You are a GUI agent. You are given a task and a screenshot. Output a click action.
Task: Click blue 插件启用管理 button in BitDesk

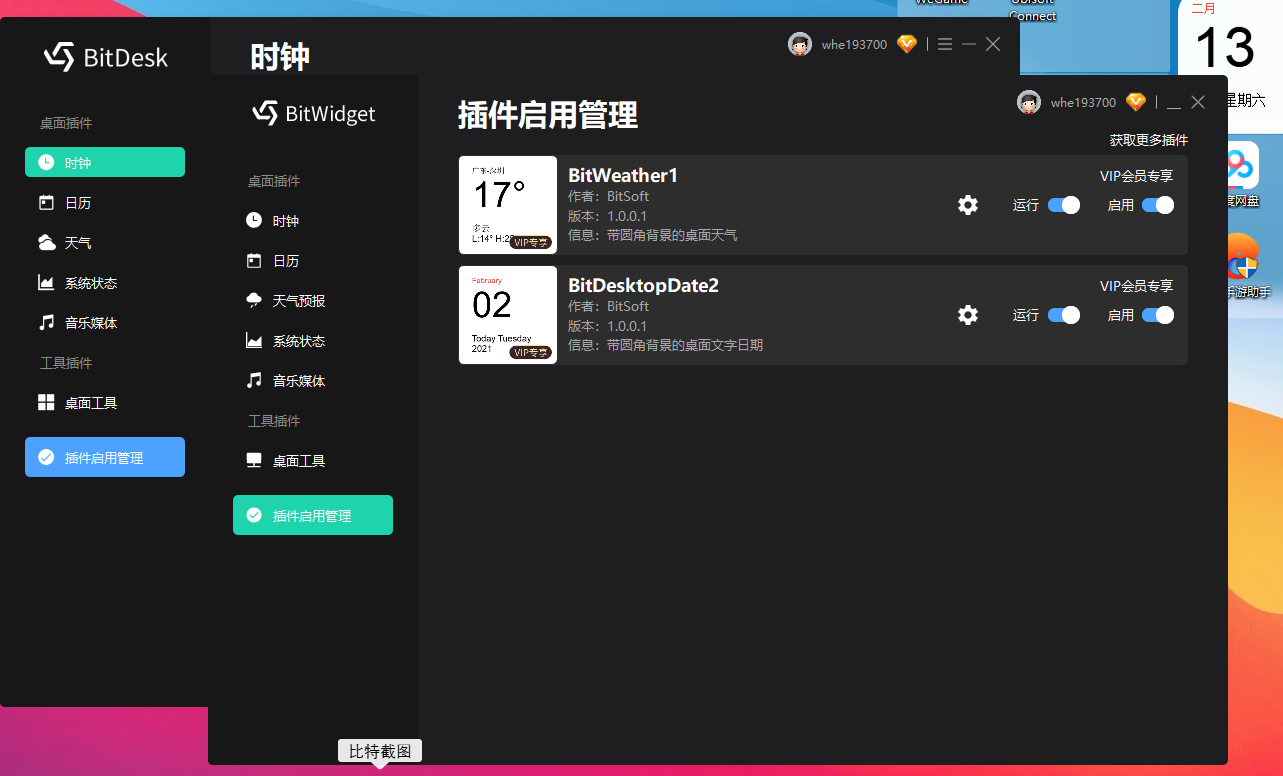(x=105, y=457)
